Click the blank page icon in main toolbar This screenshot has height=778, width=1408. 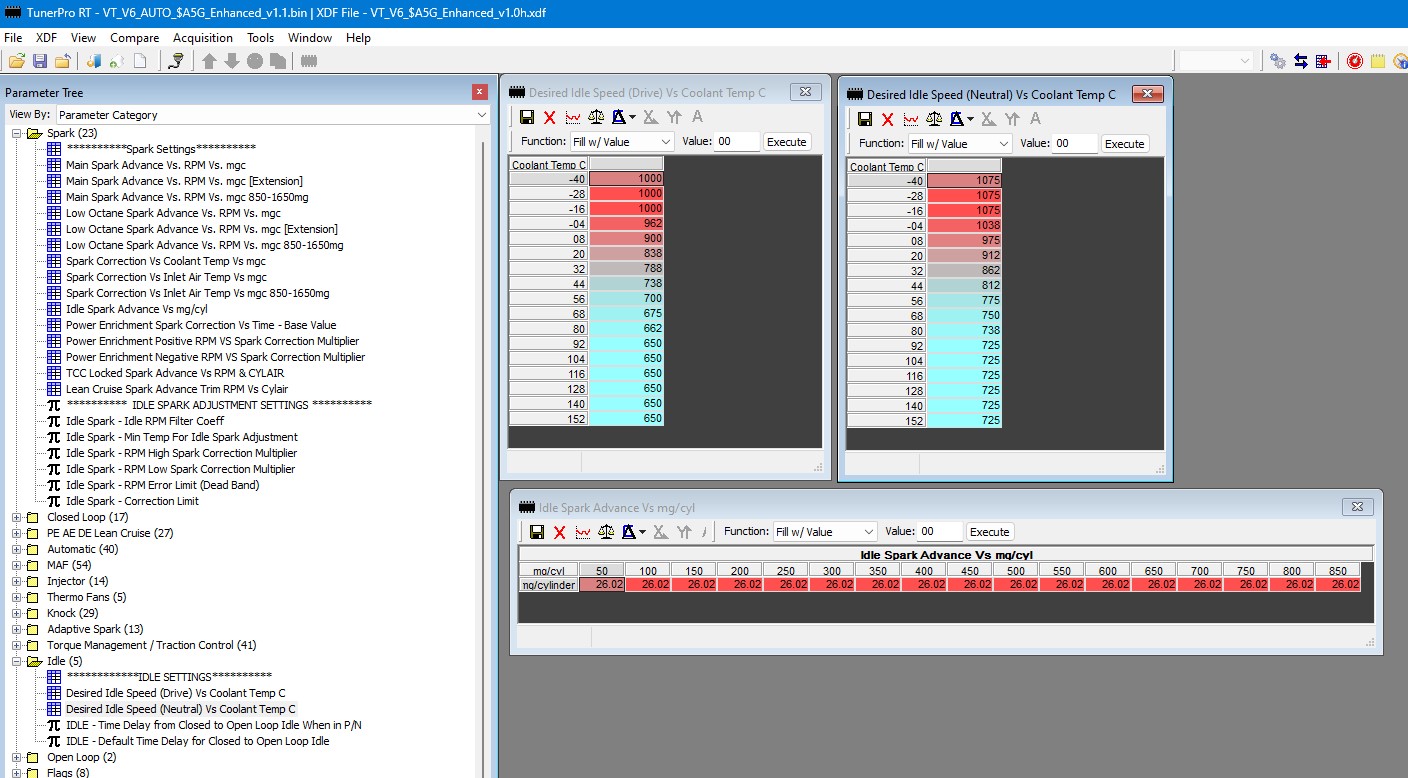[140, 61]
